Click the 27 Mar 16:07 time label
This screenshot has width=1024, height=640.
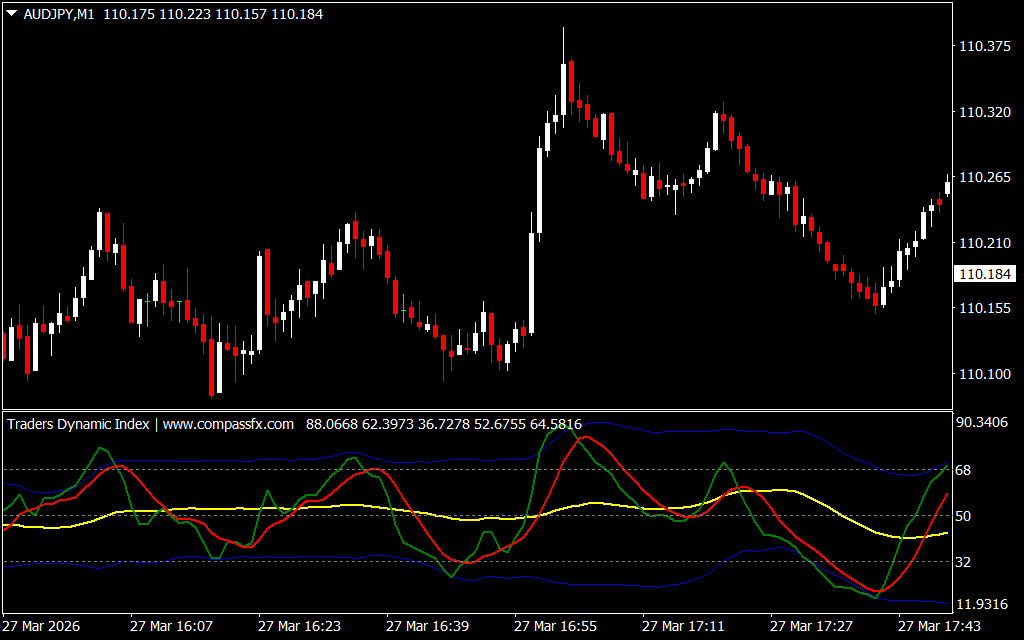pyautogui.click(x=171, y=626)
